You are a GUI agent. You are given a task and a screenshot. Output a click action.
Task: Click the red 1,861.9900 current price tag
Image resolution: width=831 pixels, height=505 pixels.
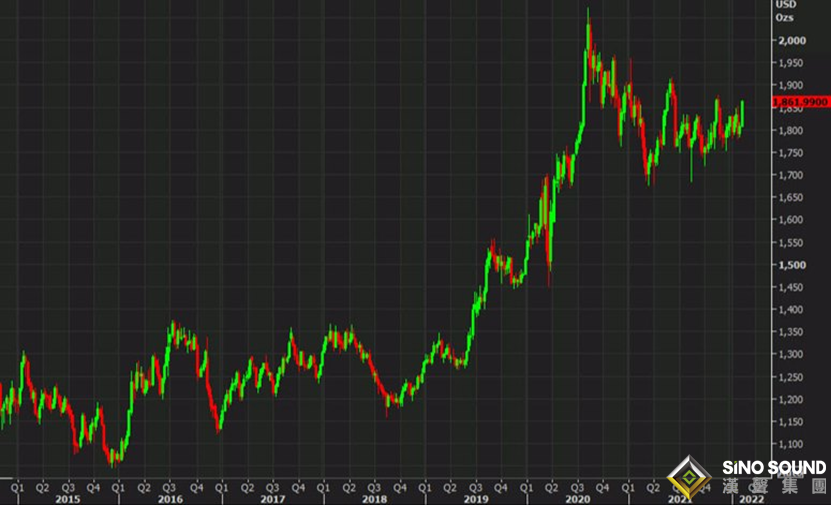pos(800,102)
